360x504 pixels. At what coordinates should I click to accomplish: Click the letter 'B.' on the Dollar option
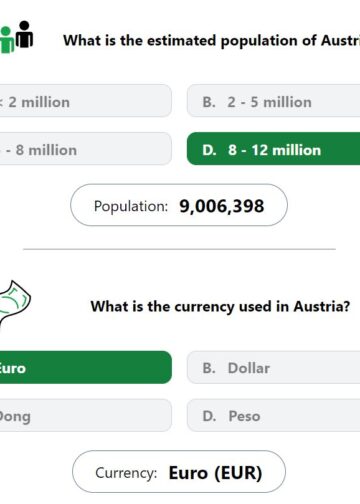pyautogui.click(x=209, y=368)
